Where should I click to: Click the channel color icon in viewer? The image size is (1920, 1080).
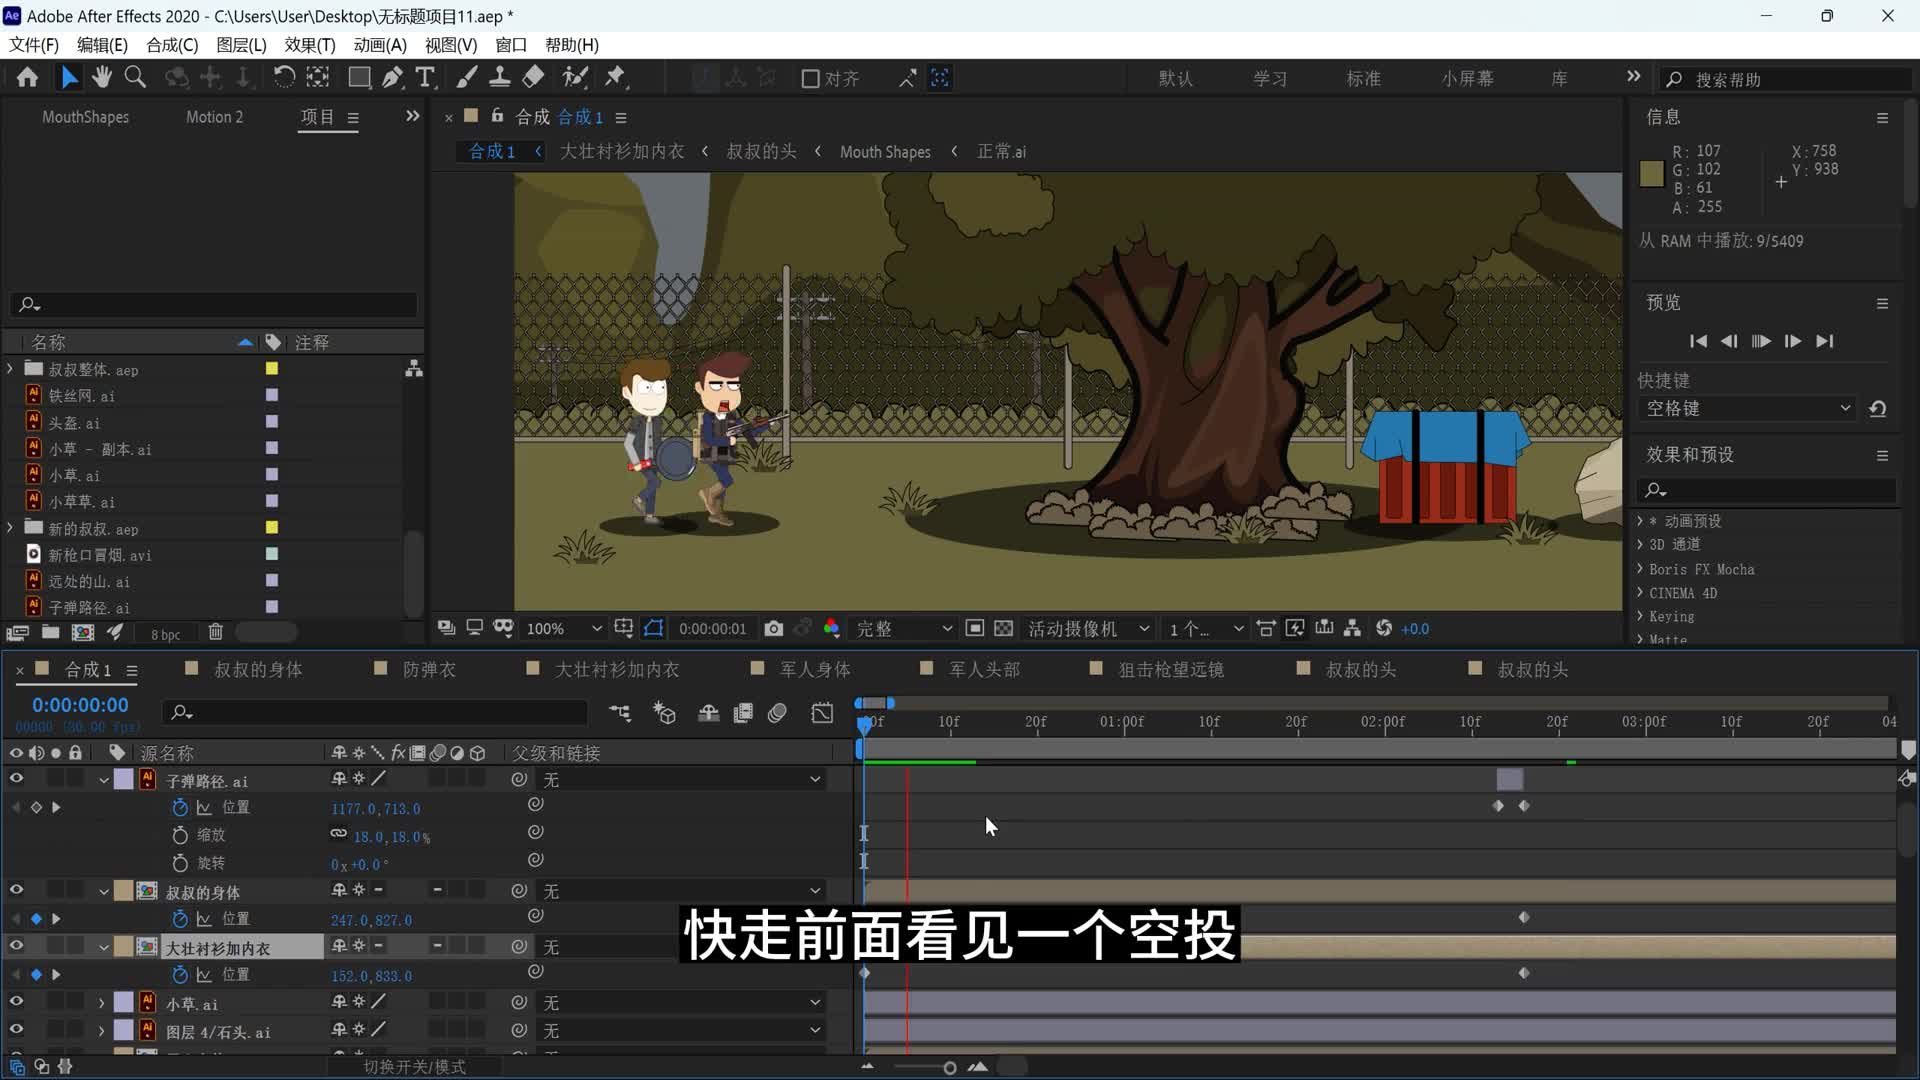(831, 628)
